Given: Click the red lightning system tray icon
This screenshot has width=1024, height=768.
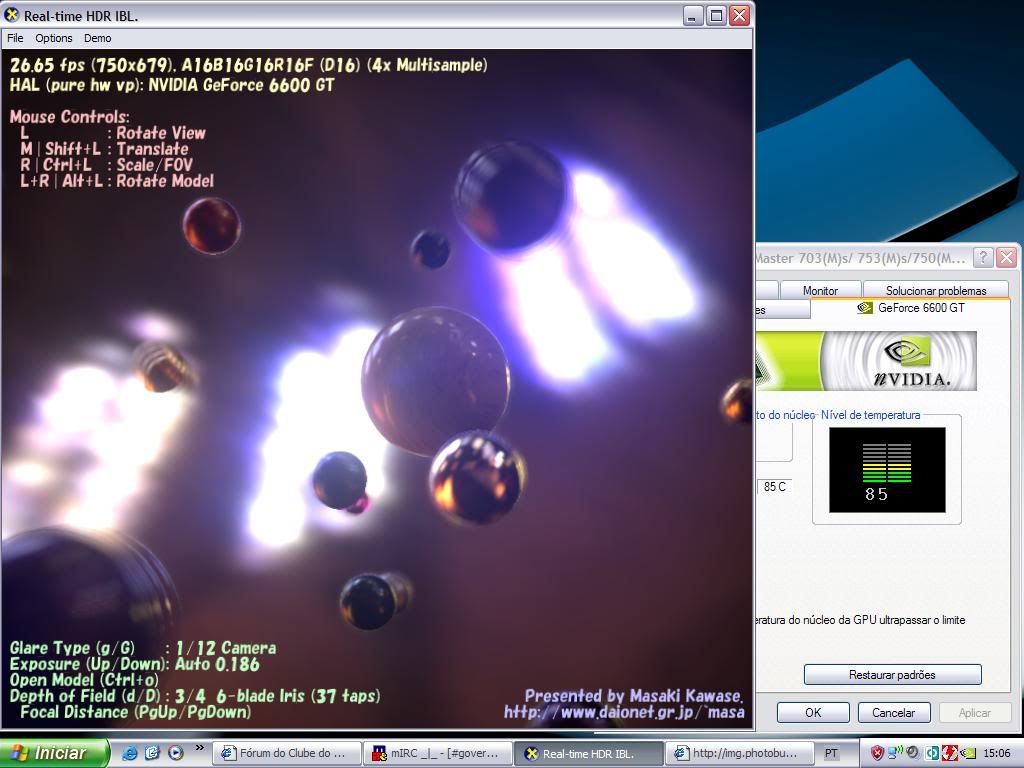Looking at the screenshot, I should pyautogui.click(x=949, y=753).
